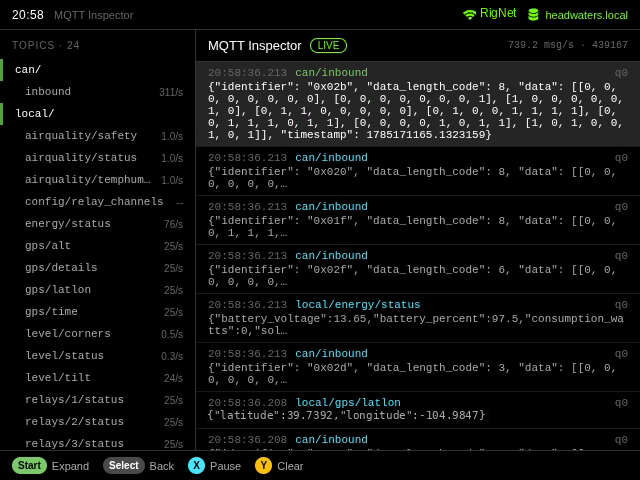640x480 pixels.
Task: Select the relays/2/status topic
Action: [98, 422]
